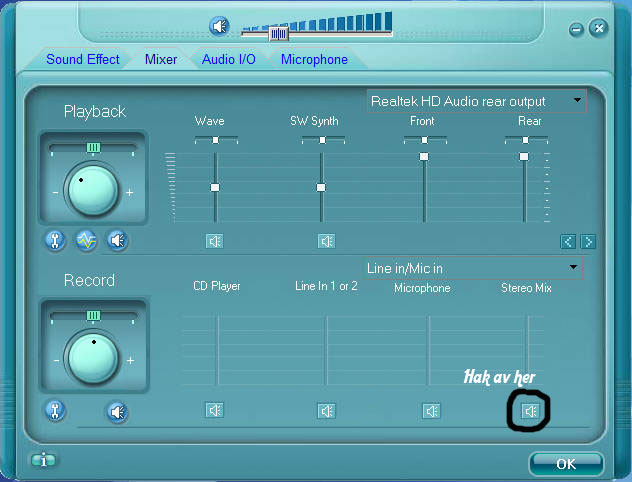
Task: Open Playback wrench settings icon
Action: pyautogui.click(x=55, y=241)
